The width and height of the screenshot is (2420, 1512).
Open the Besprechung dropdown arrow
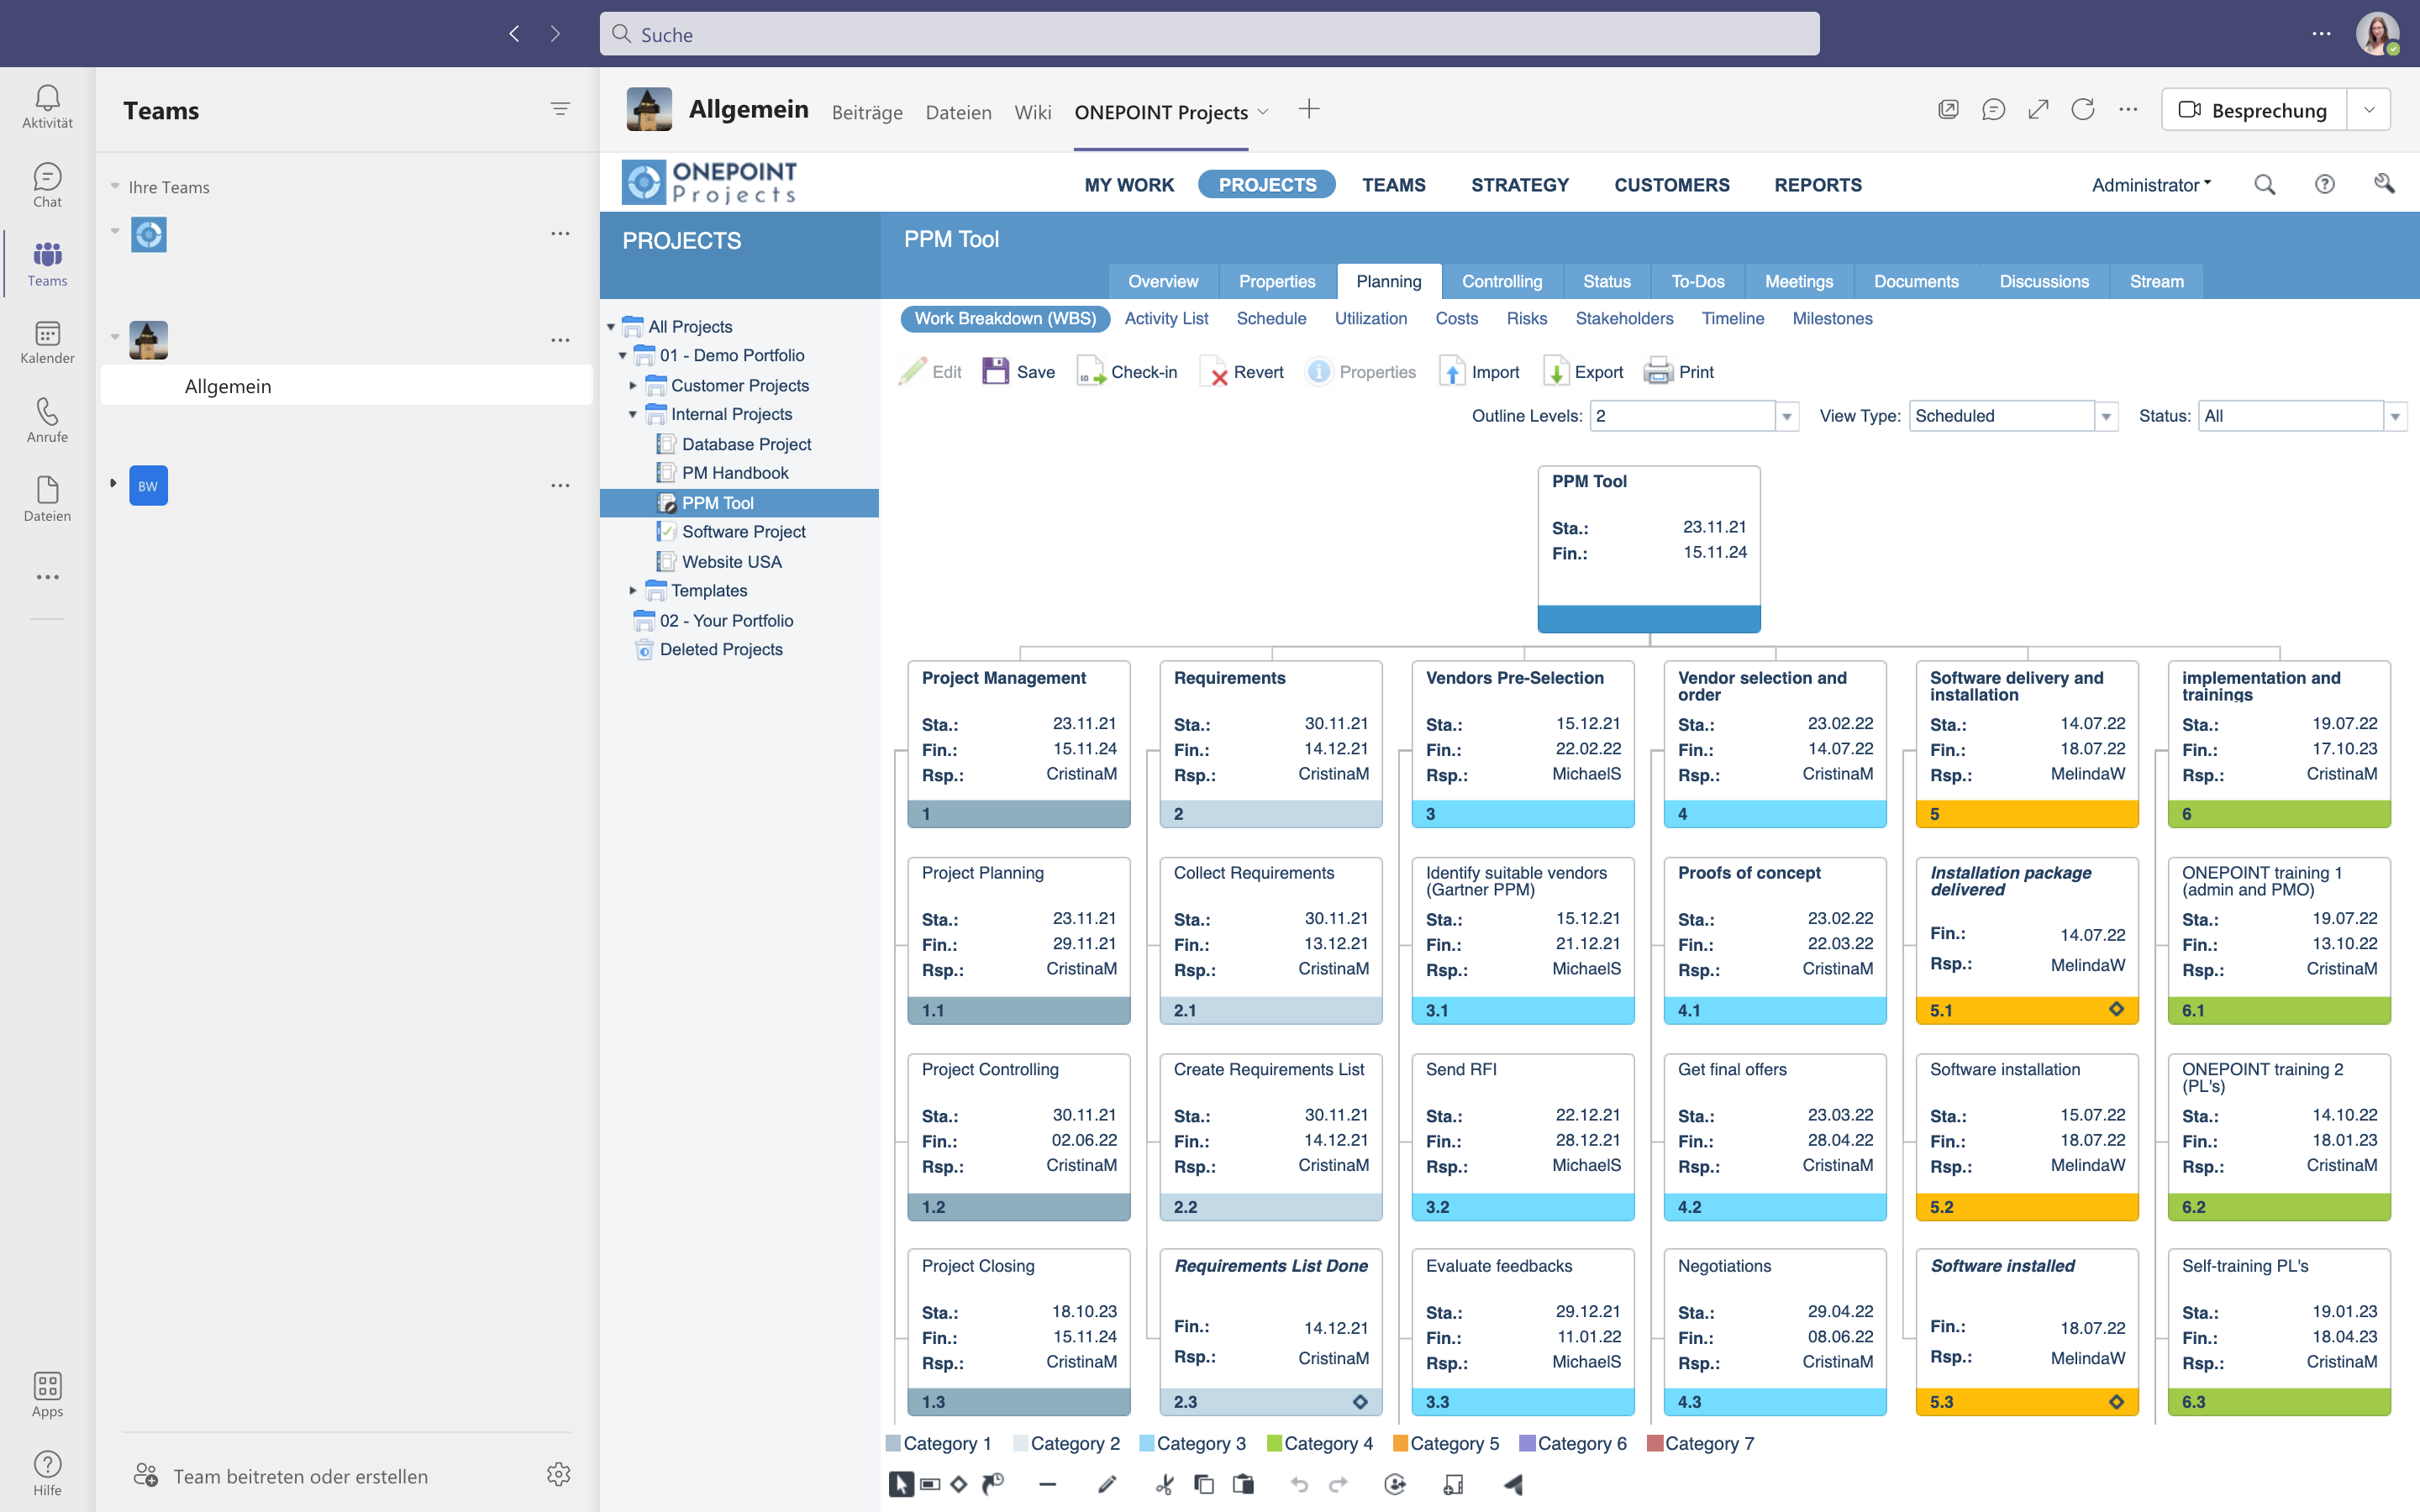2369,110
